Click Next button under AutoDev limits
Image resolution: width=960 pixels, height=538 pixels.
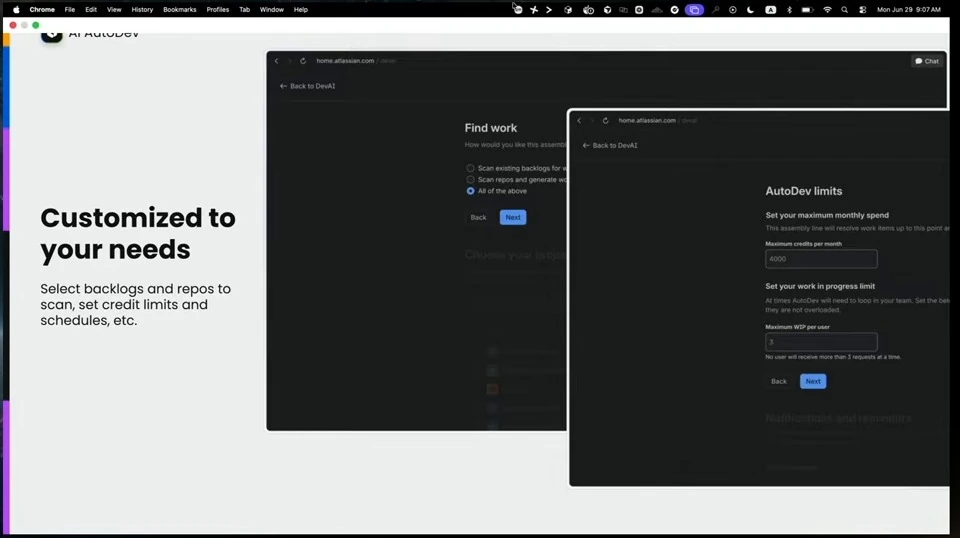pos(813,381)
